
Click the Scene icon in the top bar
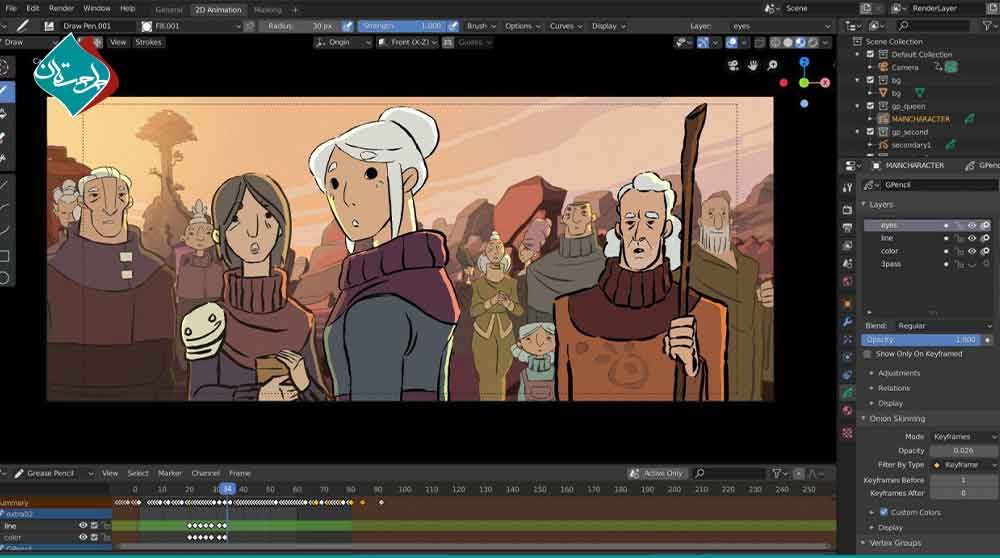(771, 8)
